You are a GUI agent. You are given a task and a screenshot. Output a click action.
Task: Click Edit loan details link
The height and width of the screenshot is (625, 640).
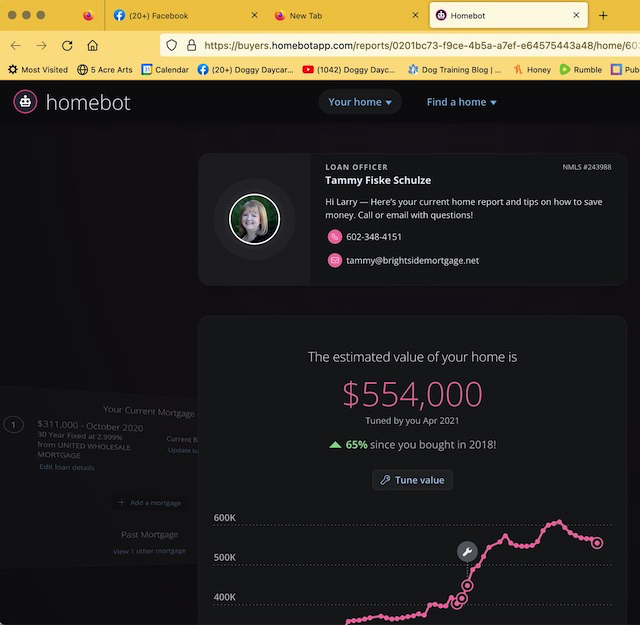point(67,467)
